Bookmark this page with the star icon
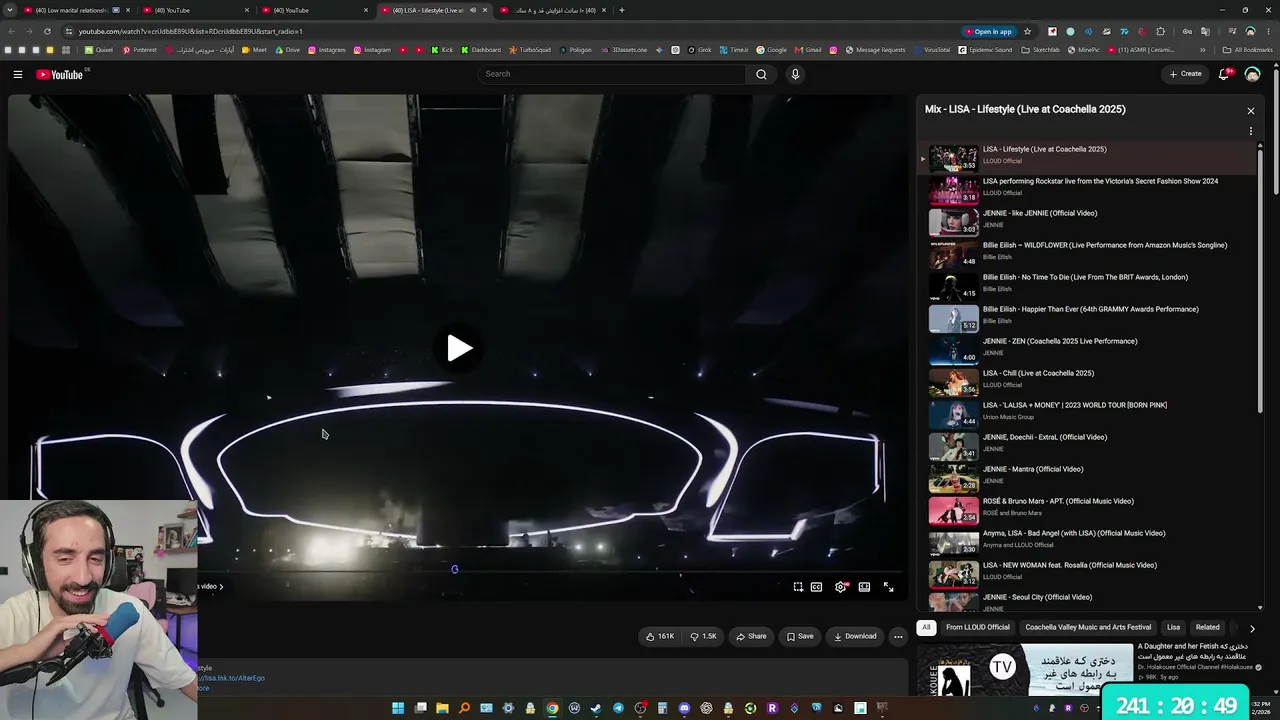Screen dimensions: 1280x720 pyautogui.click(x=1027, y=31)
